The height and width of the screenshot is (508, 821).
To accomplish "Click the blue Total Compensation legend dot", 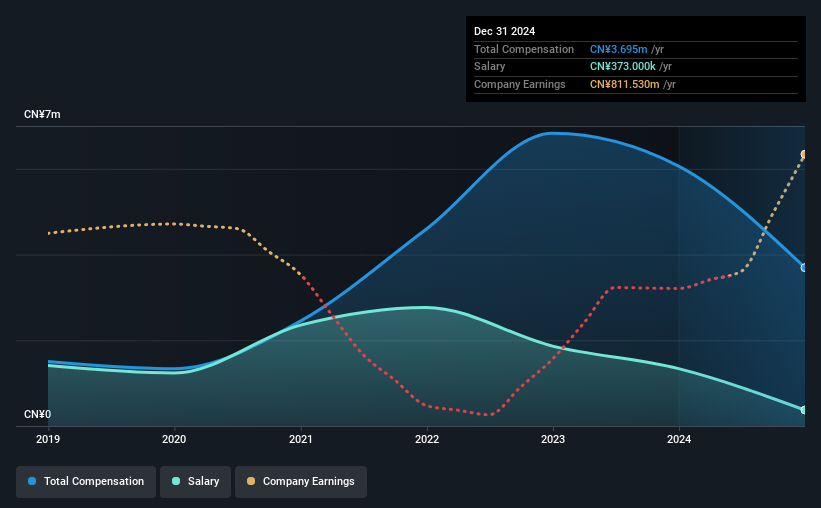I will pyautogui.click(x=32, y=481).
